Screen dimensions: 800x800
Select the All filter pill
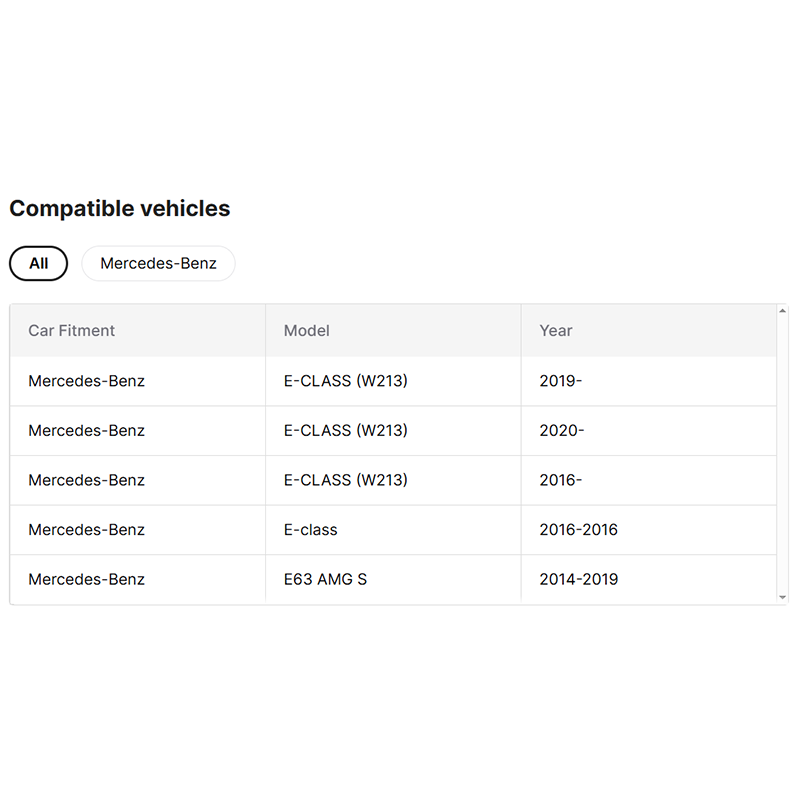click(38, 263)
